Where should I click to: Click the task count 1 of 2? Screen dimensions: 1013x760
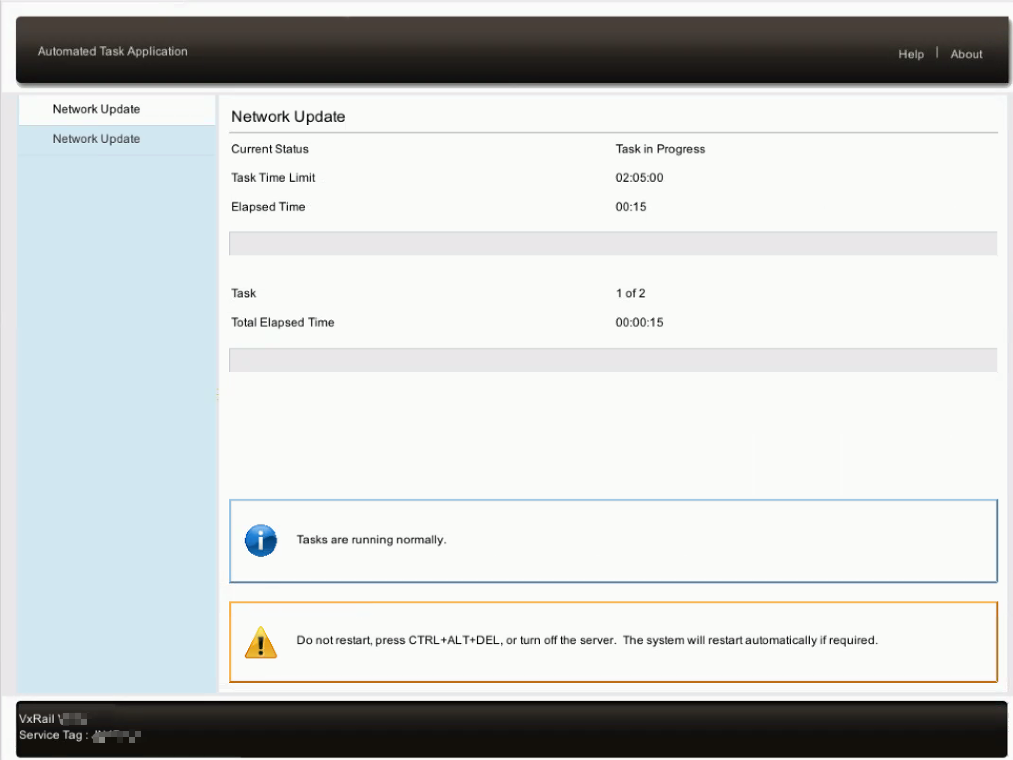coord(630,293)
